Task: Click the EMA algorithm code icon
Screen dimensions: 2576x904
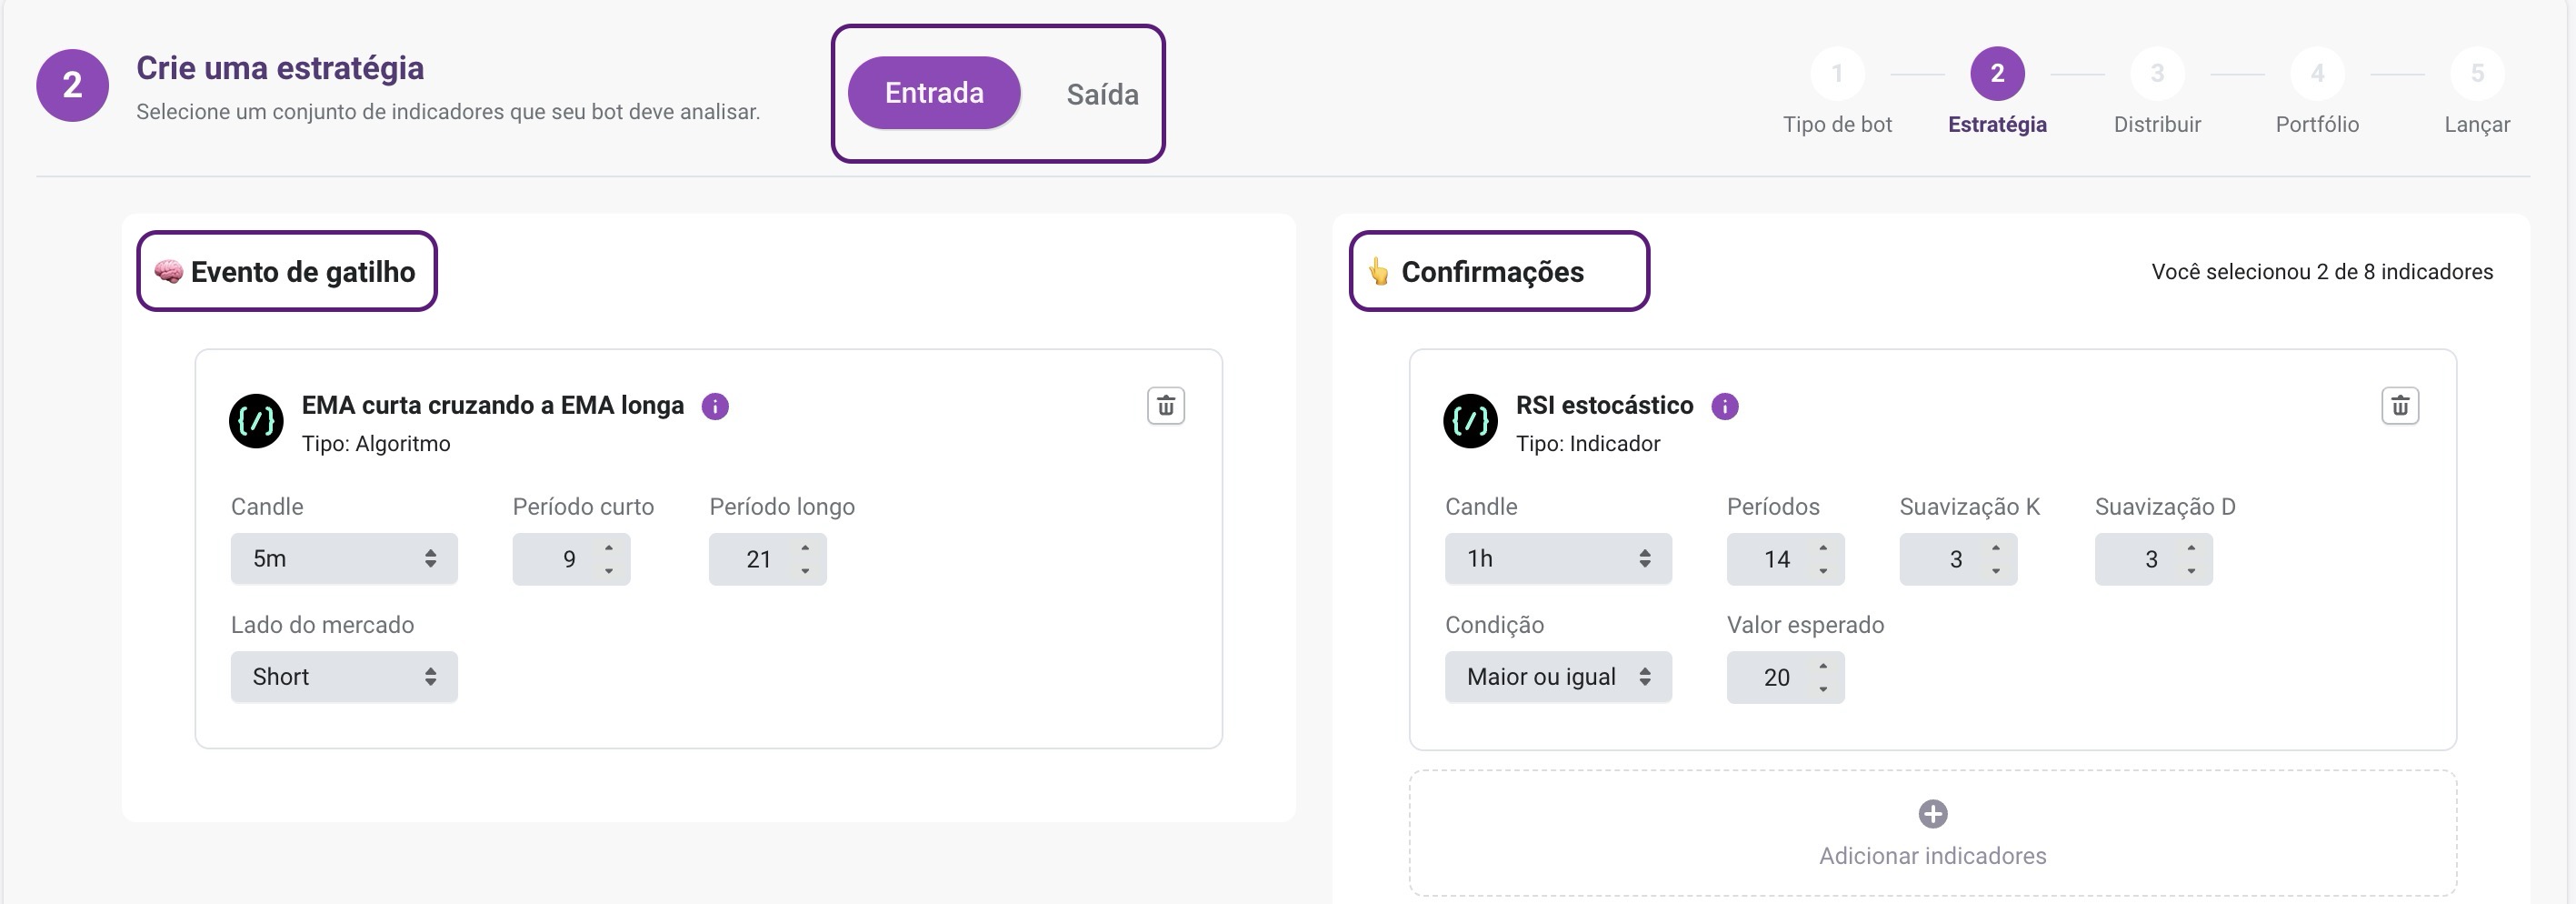Action: click(257, 421)
